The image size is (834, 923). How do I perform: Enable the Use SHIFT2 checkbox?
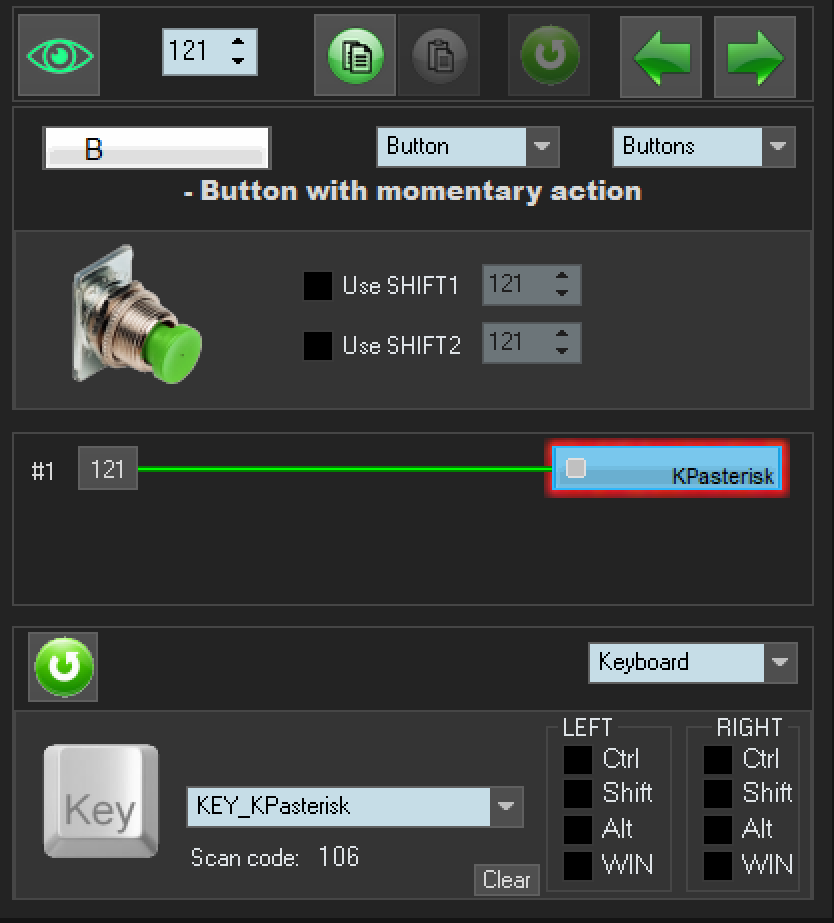(x=317, y=346)
